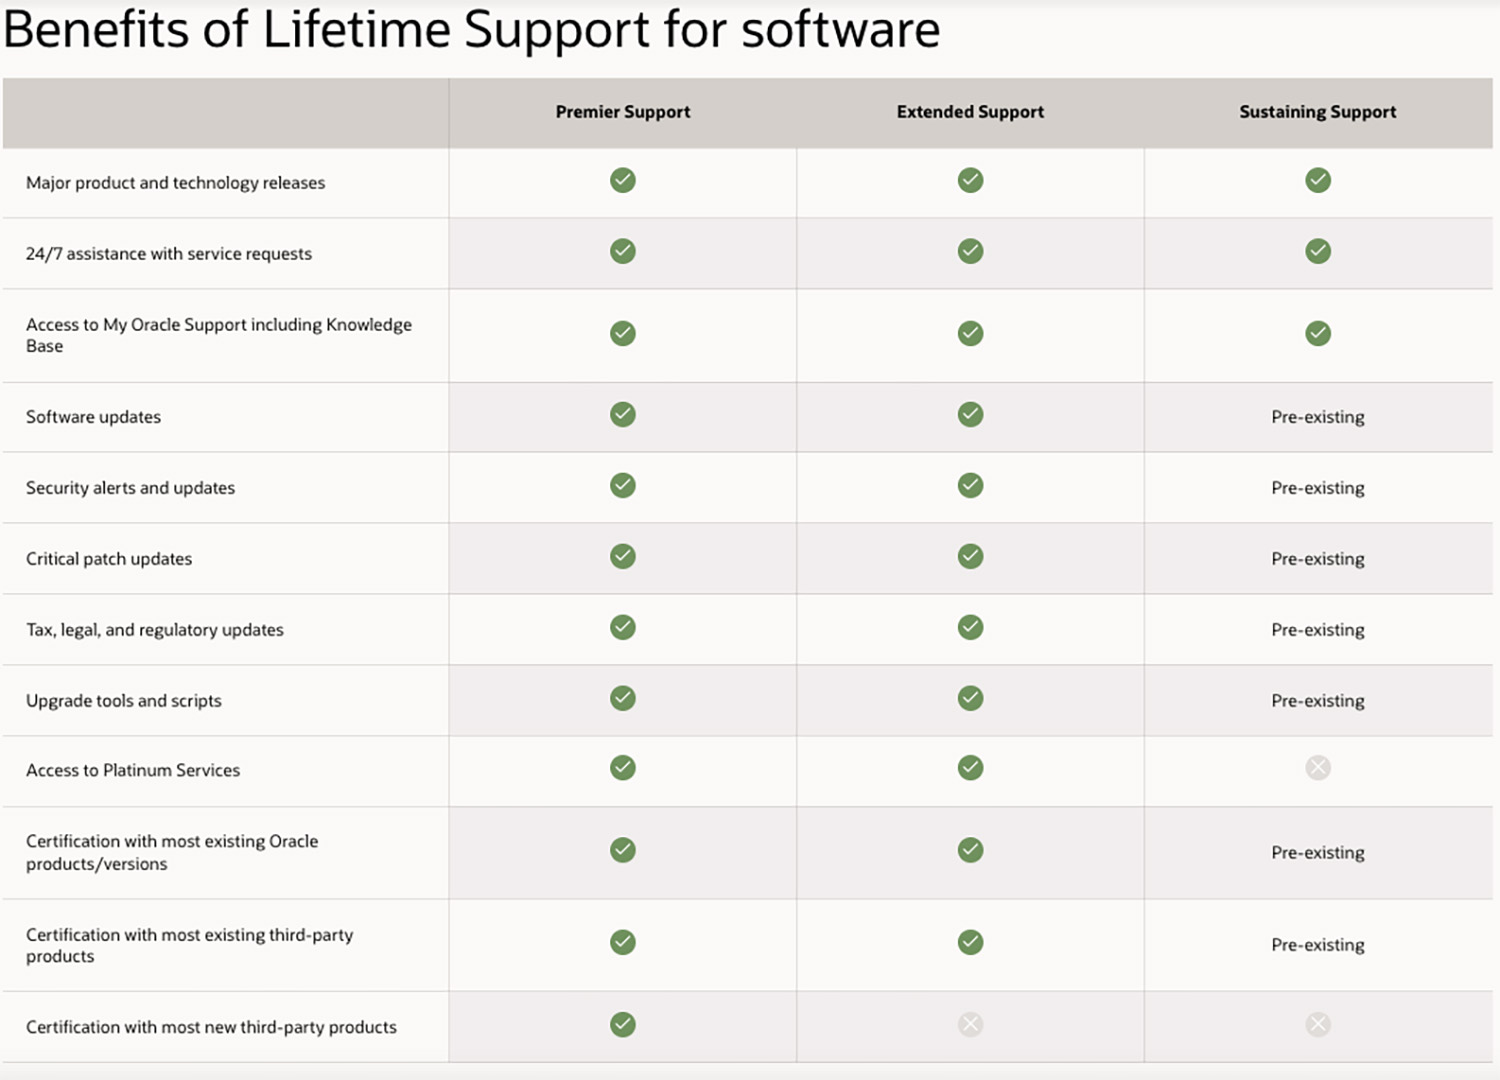Select the Critical patch updates label
Viewport: 1500px width, 1080px height.
coord(109,559)
